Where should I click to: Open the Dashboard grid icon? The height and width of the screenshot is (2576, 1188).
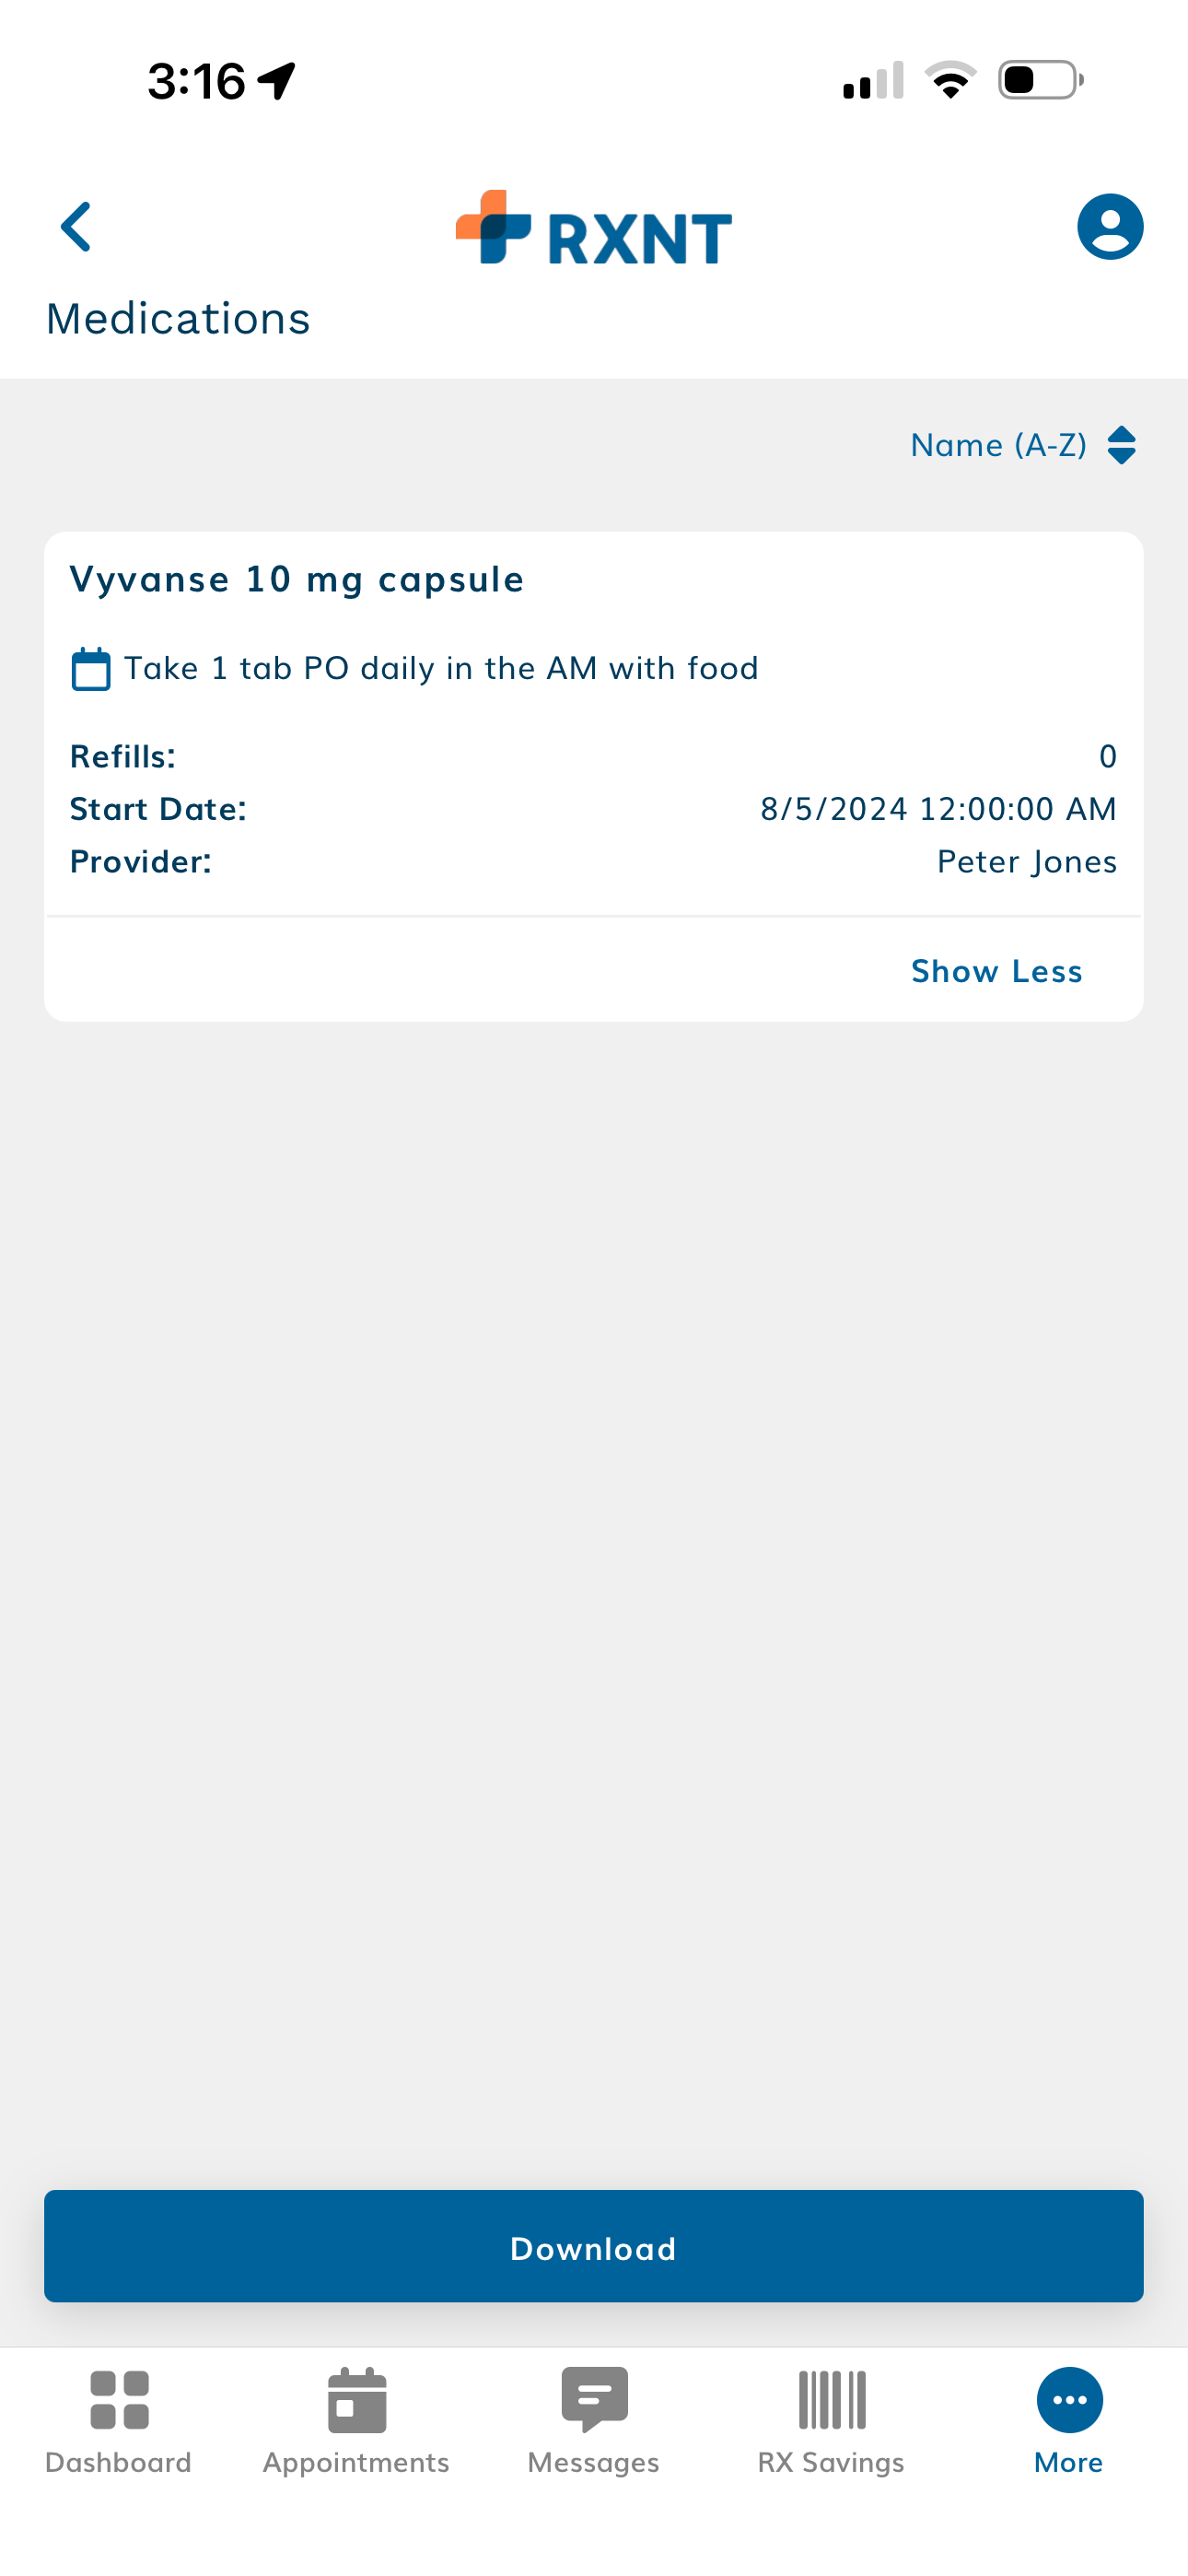click(x=119, y=2399)
